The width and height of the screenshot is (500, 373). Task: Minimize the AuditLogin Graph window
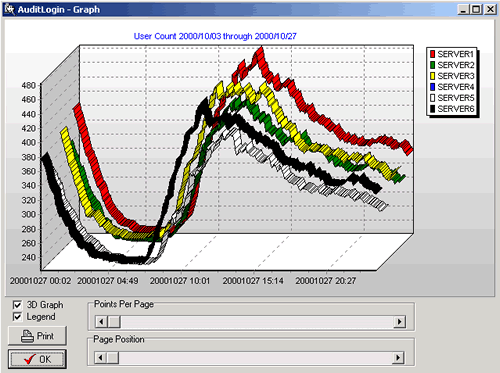(463, 9)
